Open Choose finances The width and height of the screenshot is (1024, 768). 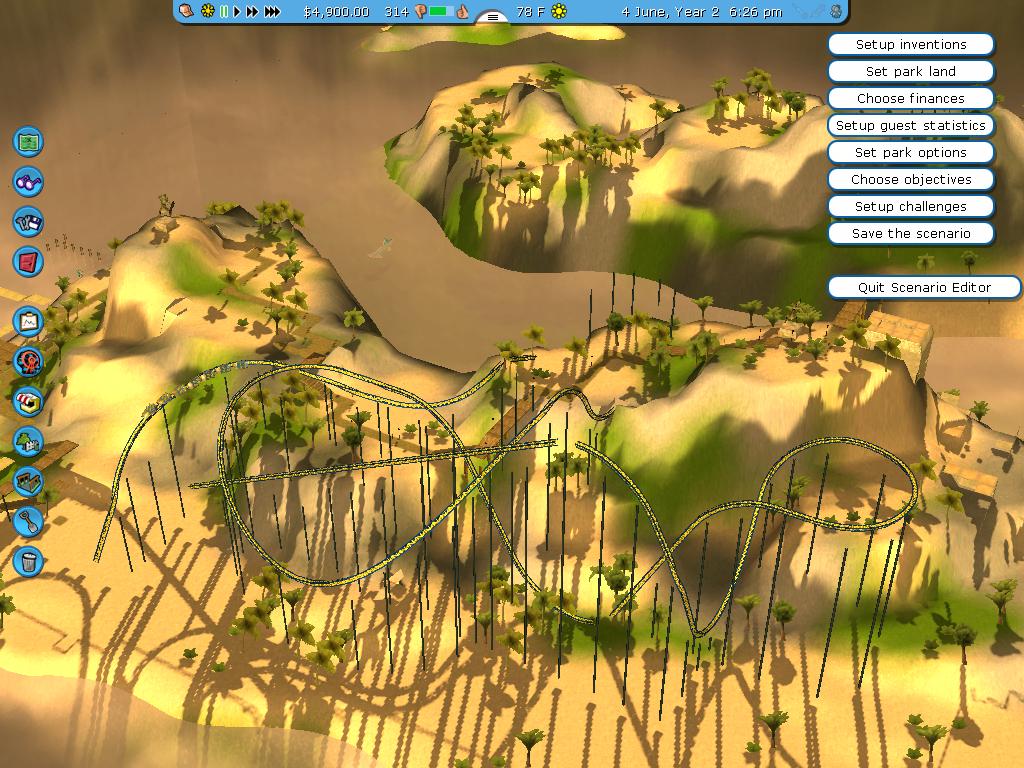pos(911,98)
